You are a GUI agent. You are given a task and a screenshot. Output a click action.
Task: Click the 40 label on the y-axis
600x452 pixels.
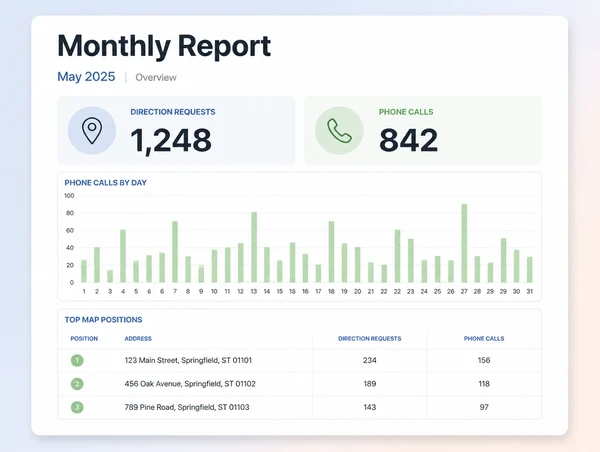click(x=70, y=248)
